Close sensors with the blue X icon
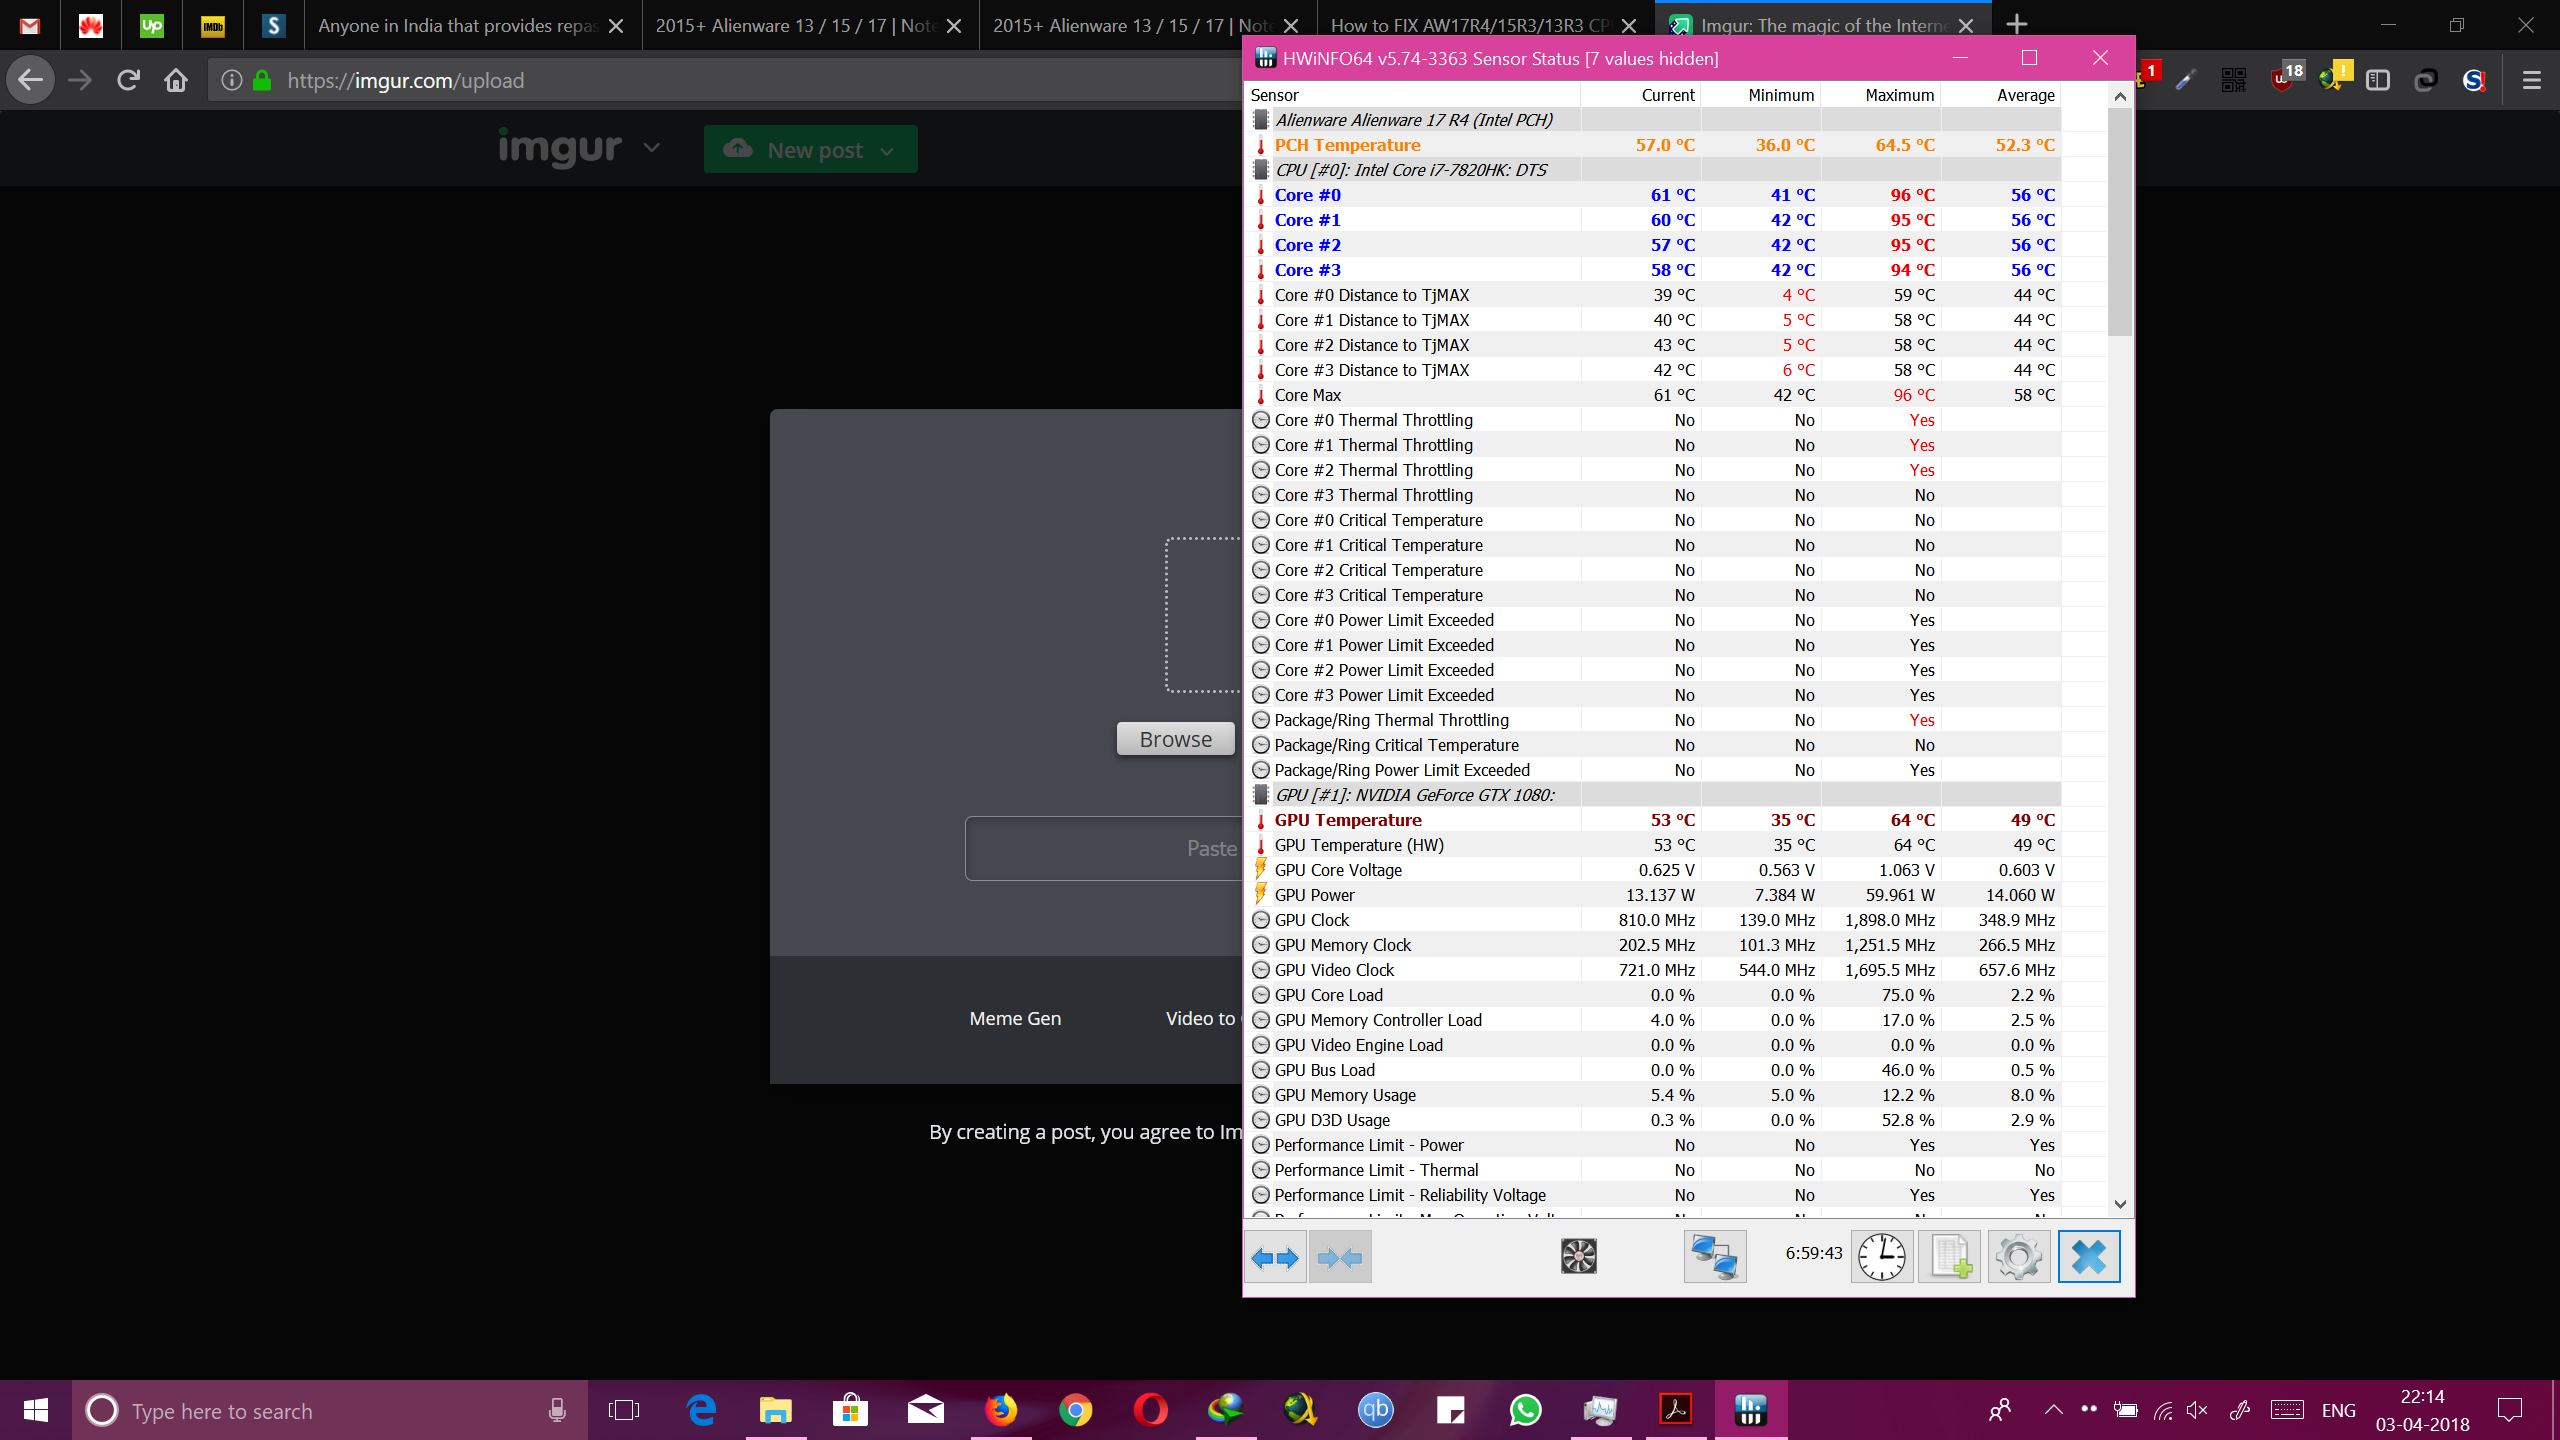Viewport: 2560px width, 1440px height. coord(2089,1257)
